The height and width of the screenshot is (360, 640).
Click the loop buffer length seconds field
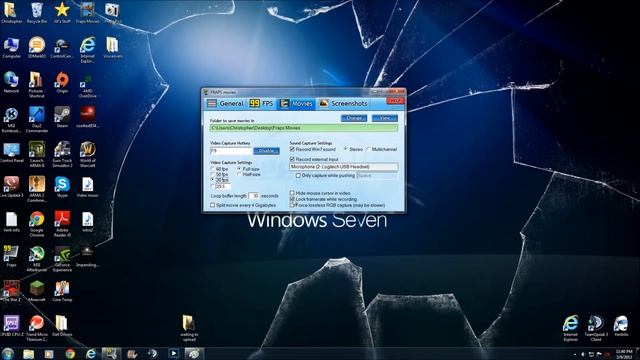(254, 196)
